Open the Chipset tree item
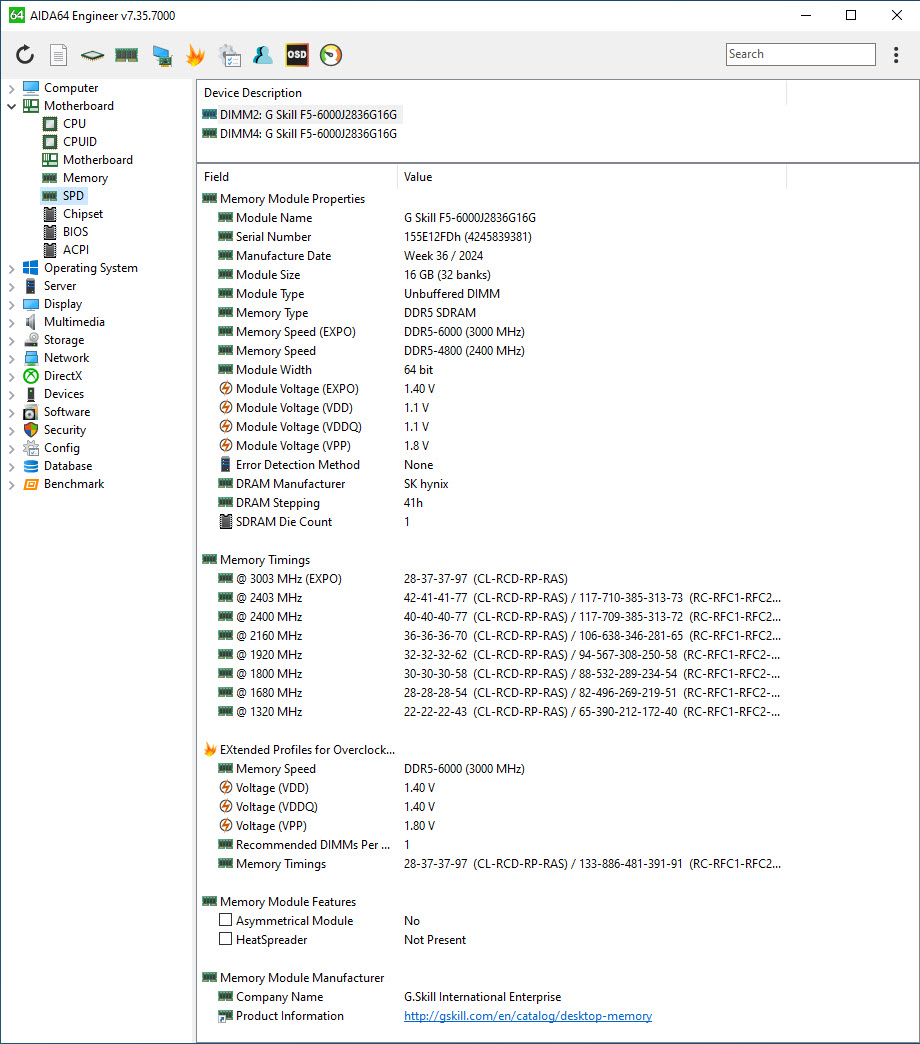920x1044 pixels. click(83, 214)
